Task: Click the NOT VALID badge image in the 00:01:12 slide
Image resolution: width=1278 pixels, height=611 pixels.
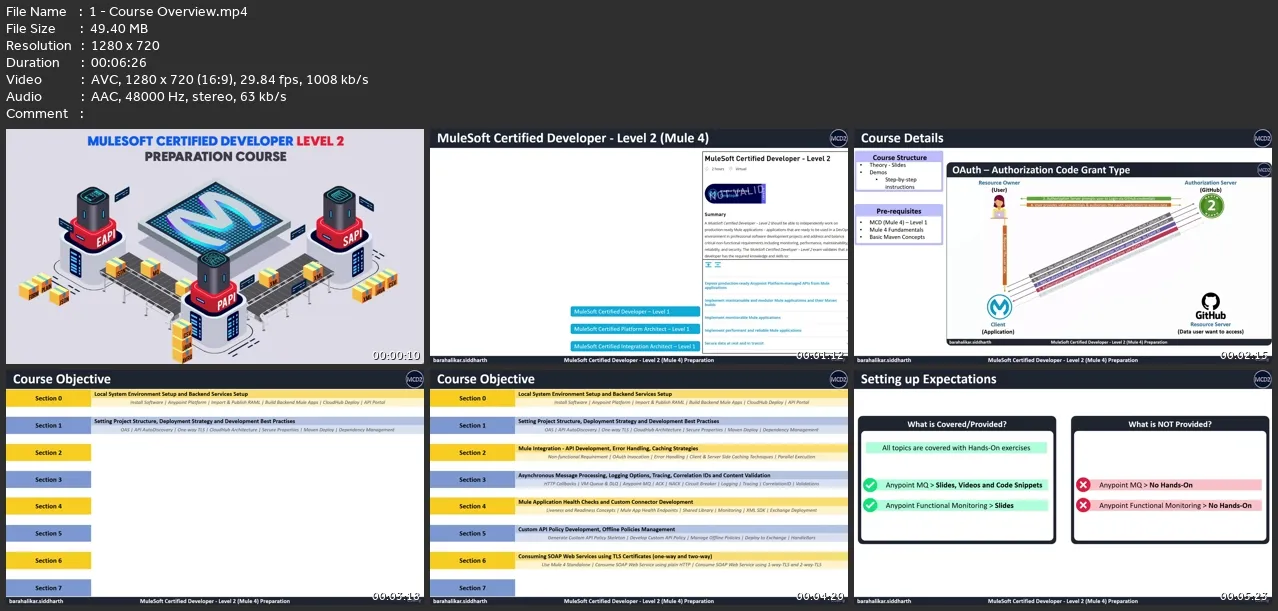Action: (733, 194)
